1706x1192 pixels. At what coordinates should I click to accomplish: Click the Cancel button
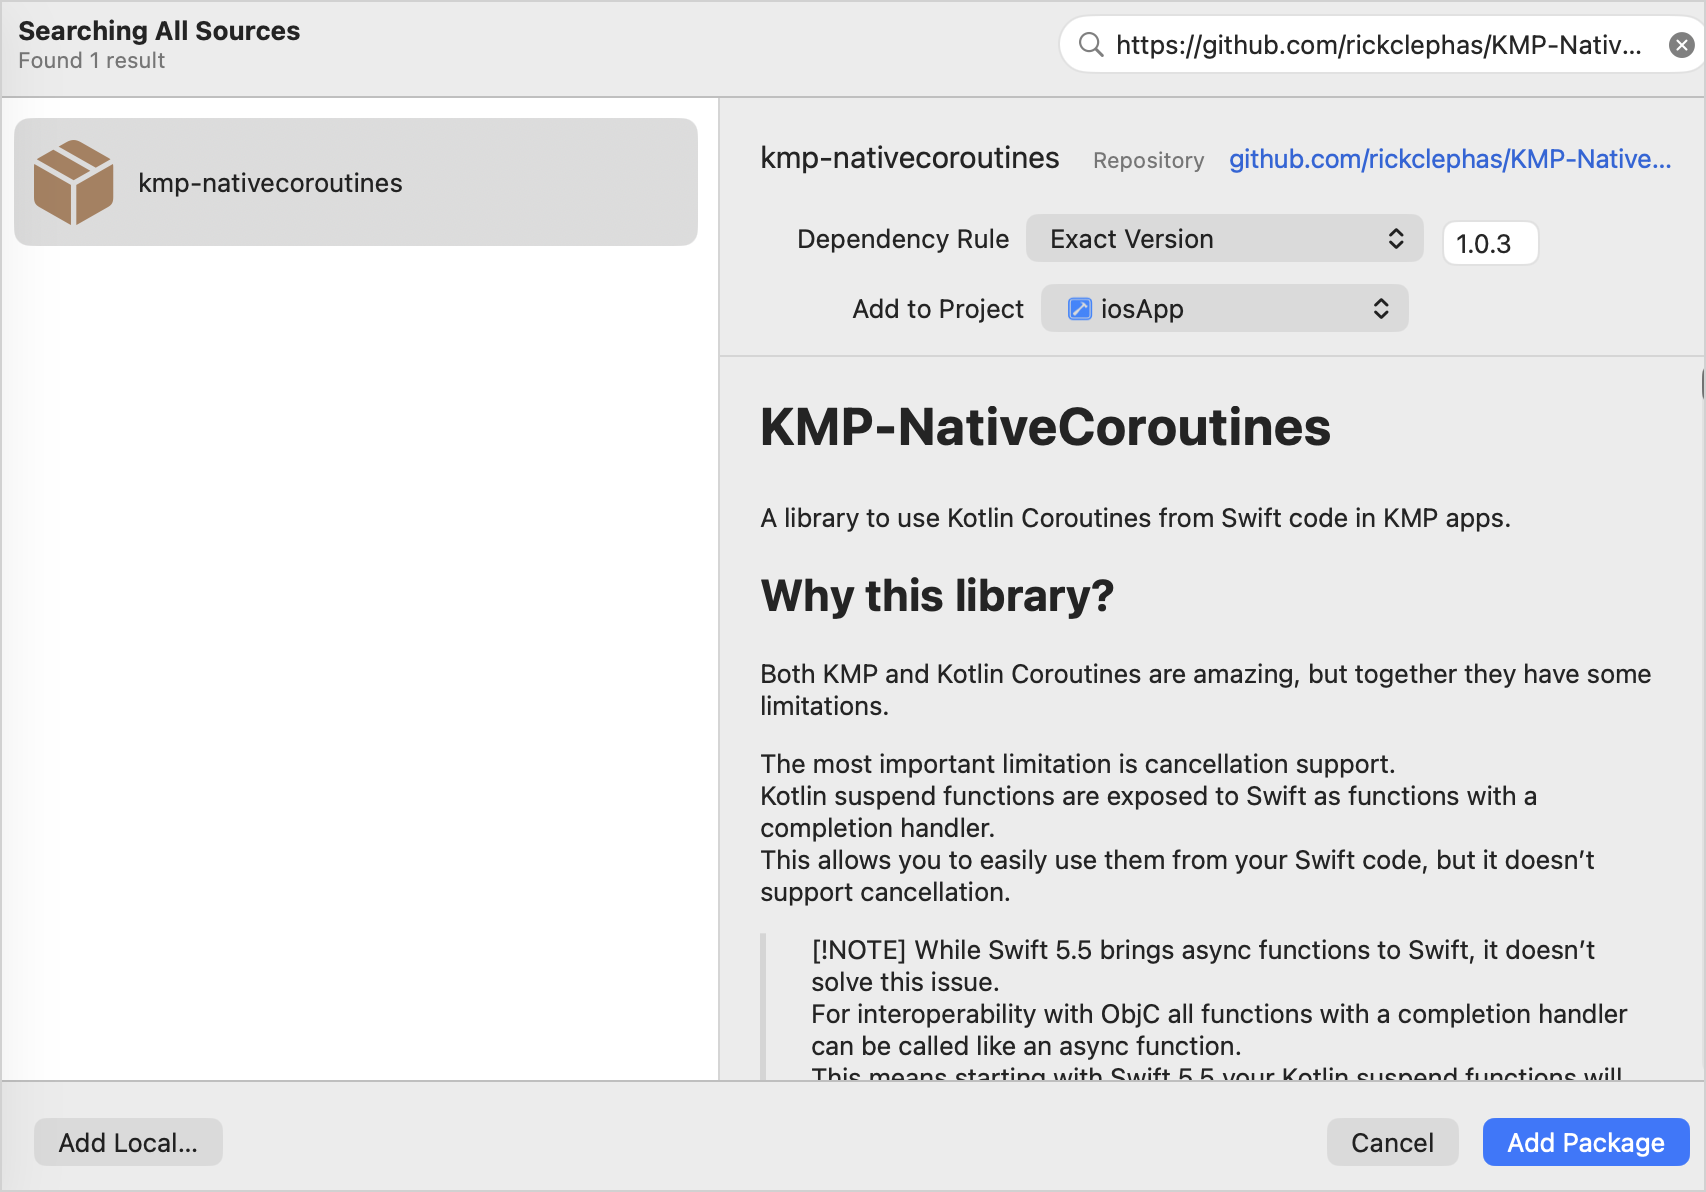(x=1392, y=1142)
